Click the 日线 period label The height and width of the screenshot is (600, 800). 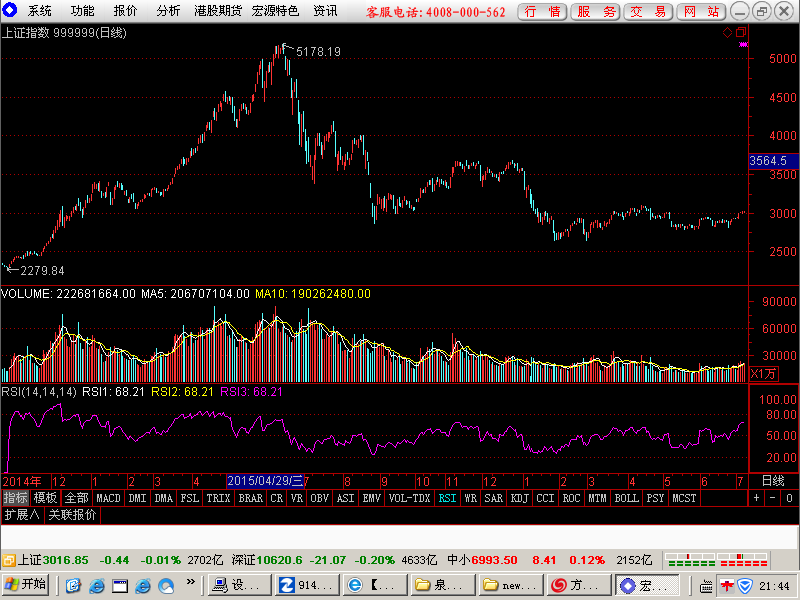(x=772, y=481)
